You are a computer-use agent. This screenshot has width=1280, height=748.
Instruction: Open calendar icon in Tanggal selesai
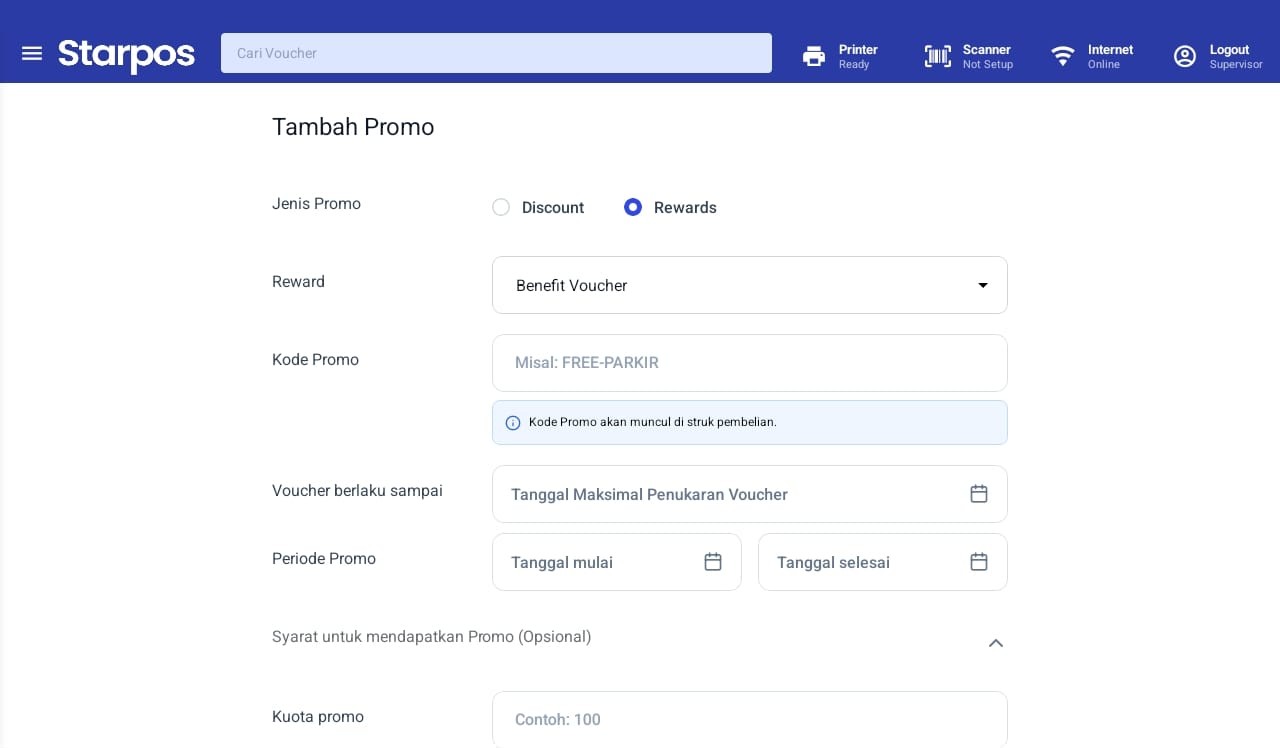tap(979, 562)
